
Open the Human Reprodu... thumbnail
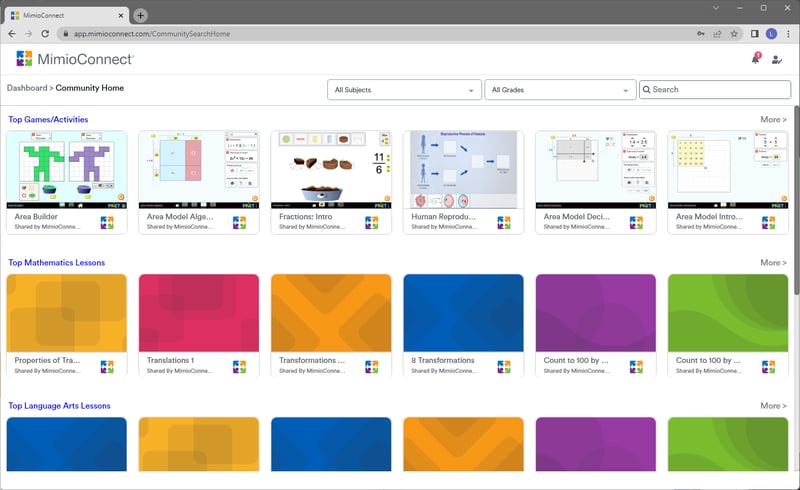pyautogui.click(x=463, y=169)
